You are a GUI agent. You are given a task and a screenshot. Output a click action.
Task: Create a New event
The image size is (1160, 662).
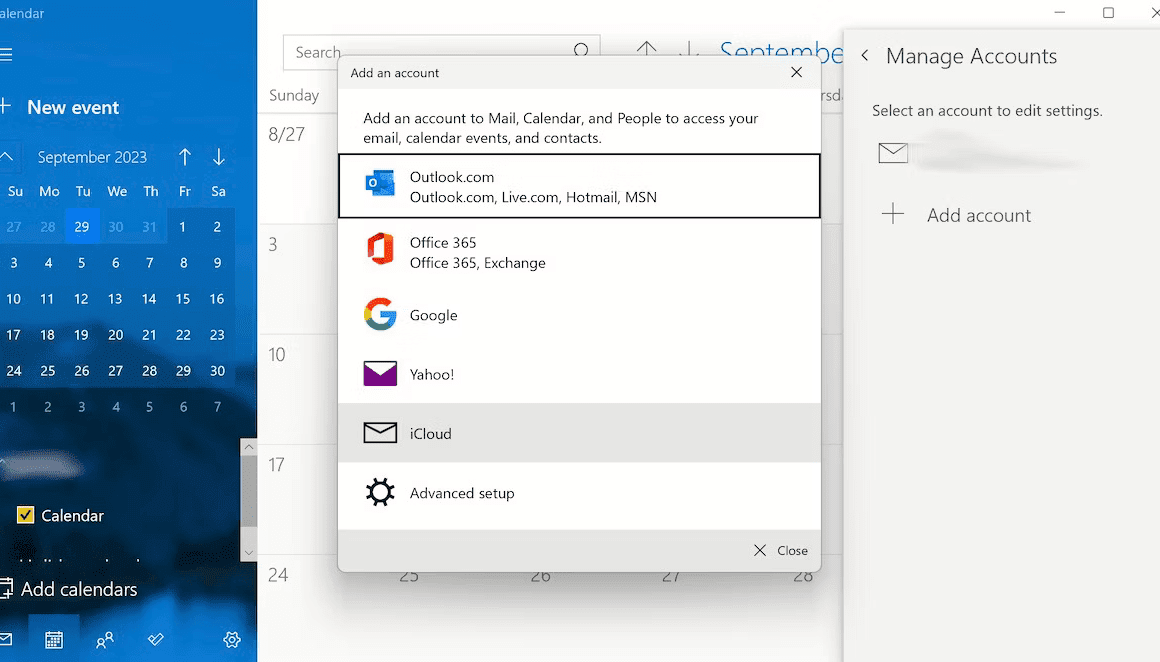coord(60,107)
